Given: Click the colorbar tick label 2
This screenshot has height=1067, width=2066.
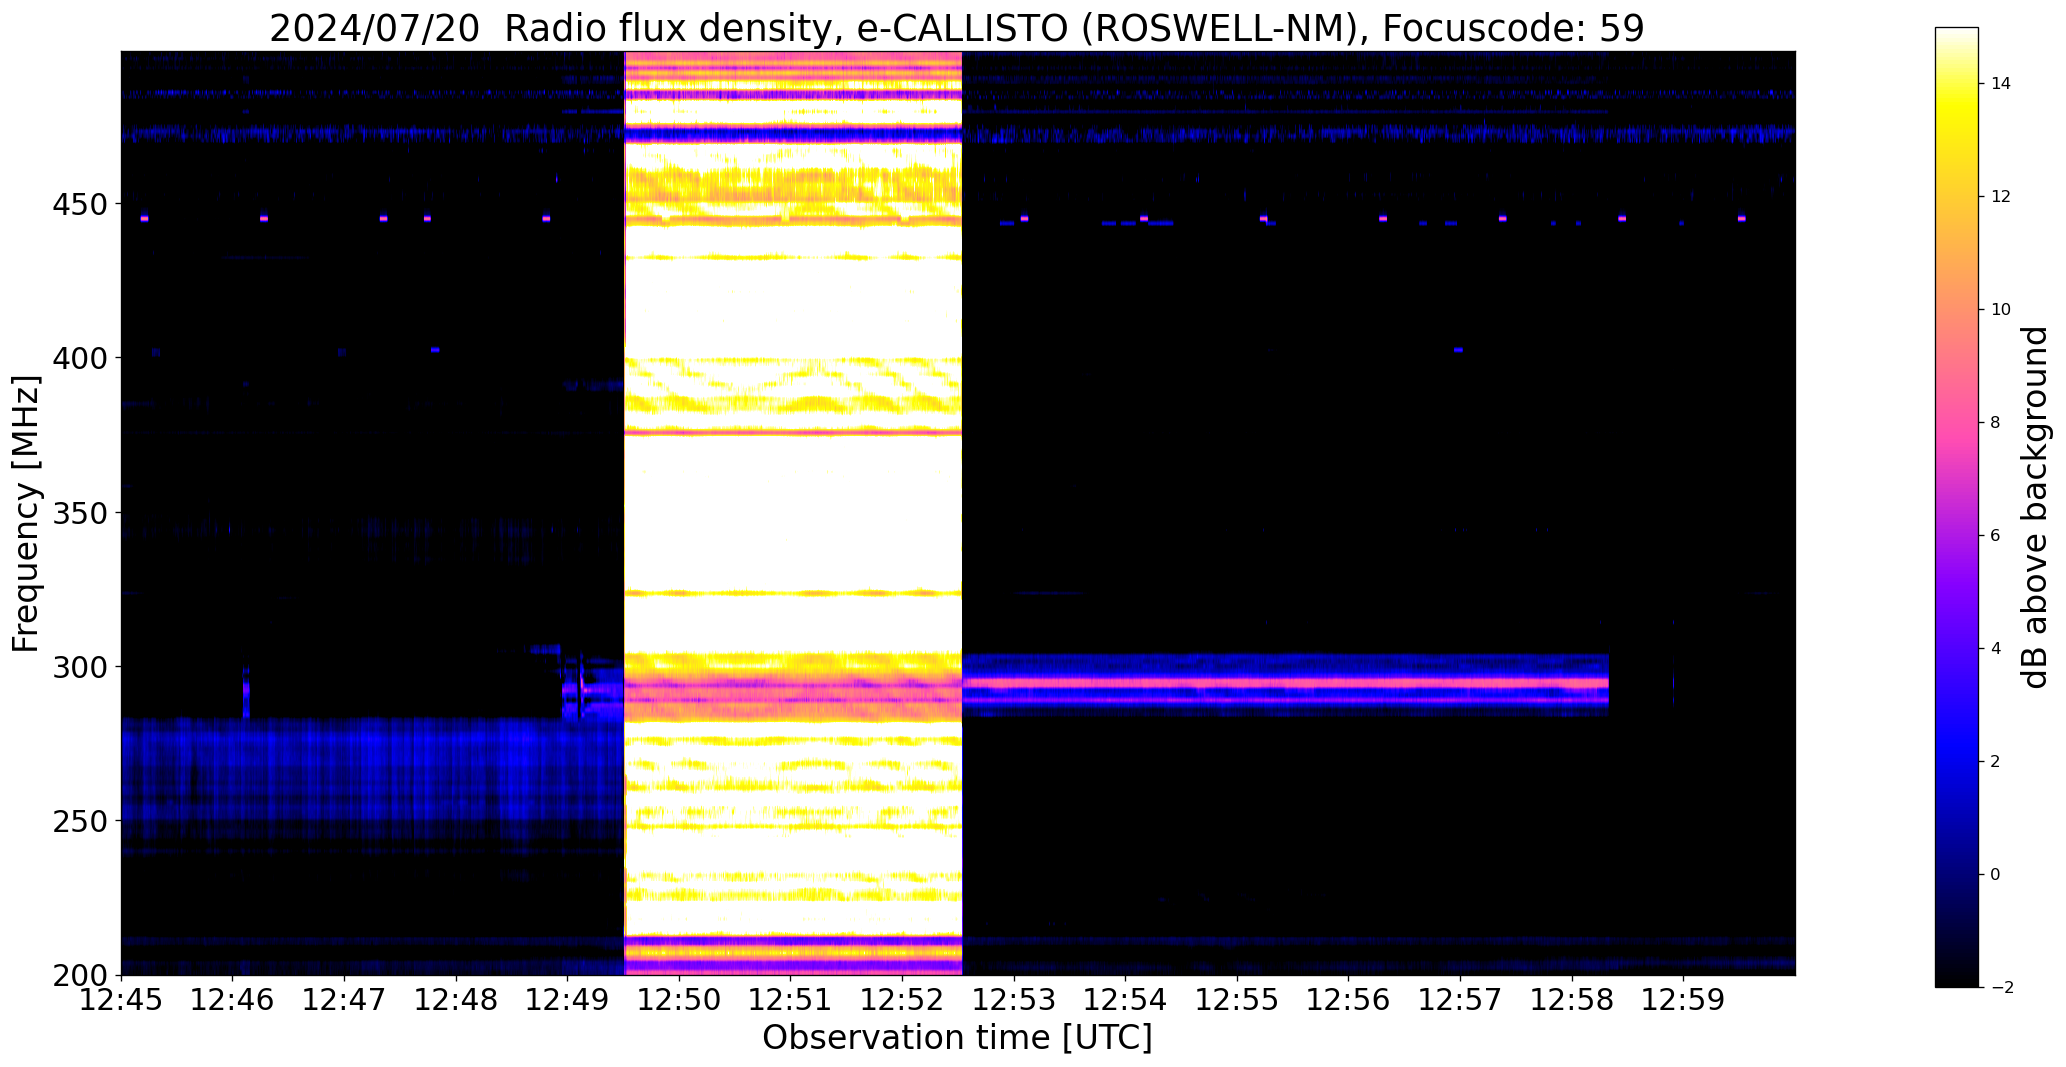Looking at the screenshot, I should 1996,762.
